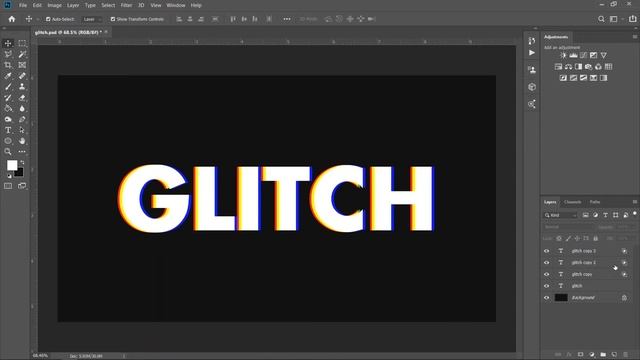Select the Blur tool
The height and width of the screenshot is (360, 640).
(22, 109)
